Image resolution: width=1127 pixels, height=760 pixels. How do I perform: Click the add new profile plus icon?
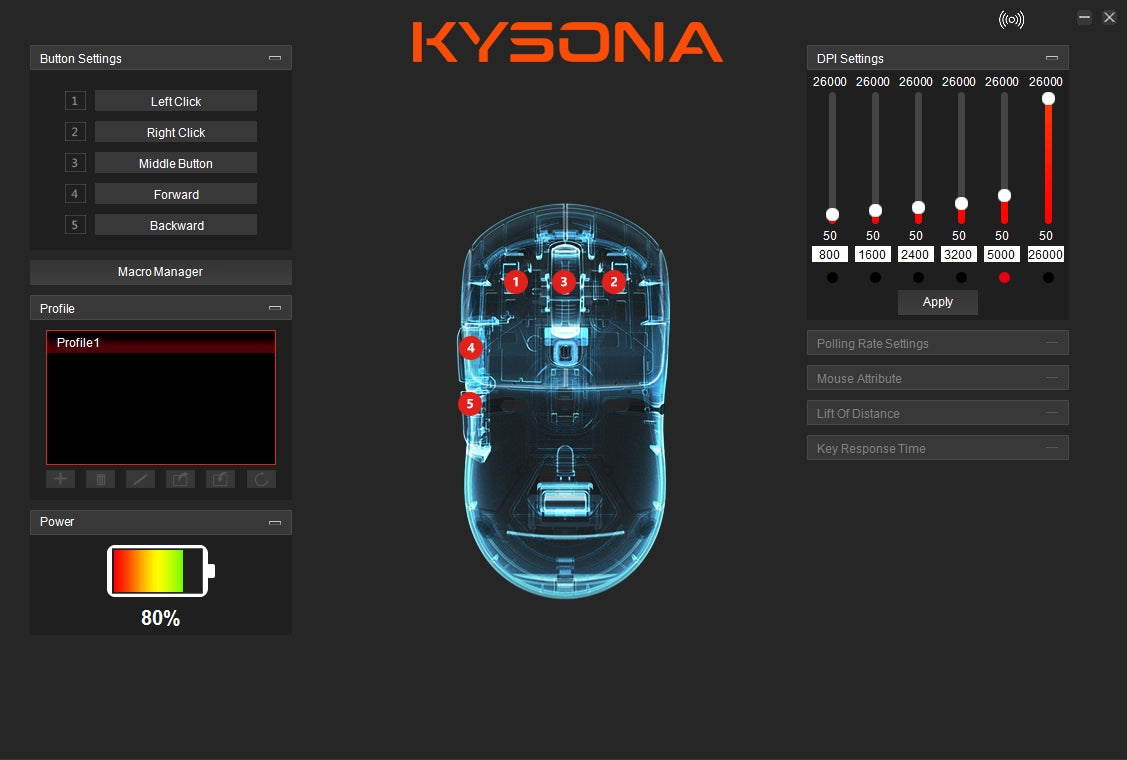[60, 479]
